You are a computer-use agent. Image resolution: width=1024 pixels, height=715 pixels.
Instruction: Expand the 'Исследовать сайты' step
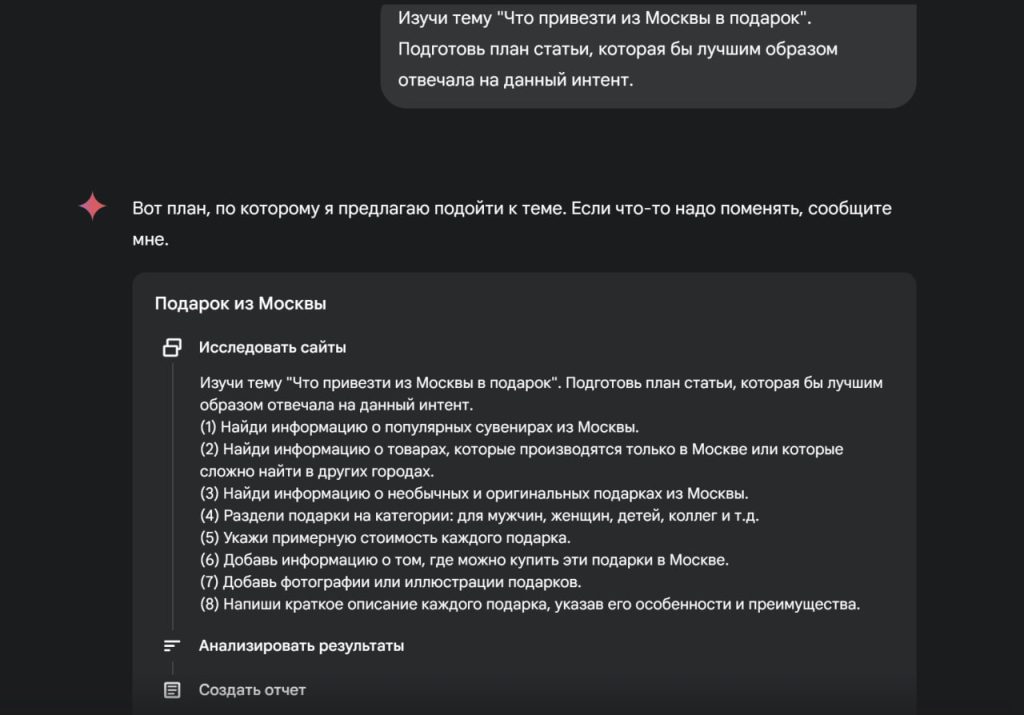pyautogui.click(x=272, y=348)
